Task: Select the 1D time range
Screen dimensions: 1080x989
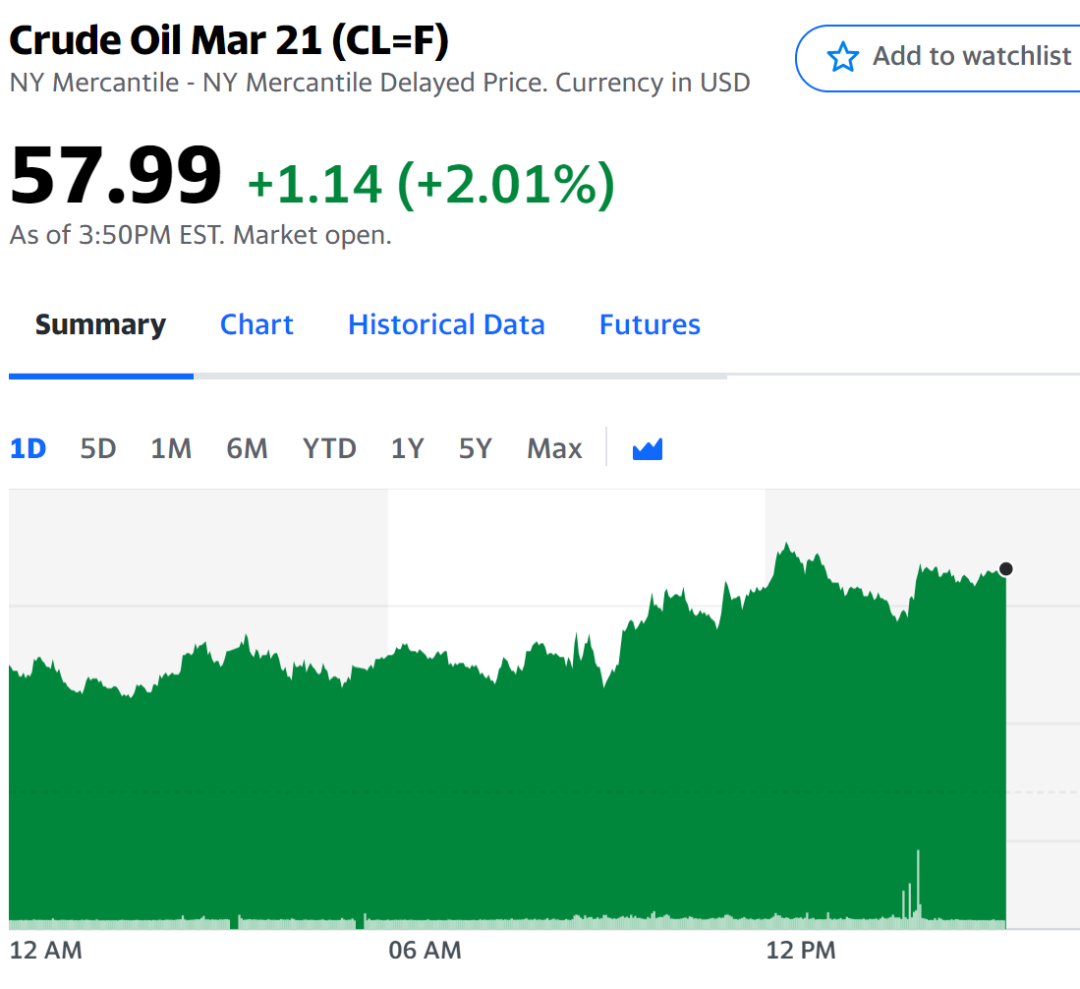Action: (x=28, y=449)
